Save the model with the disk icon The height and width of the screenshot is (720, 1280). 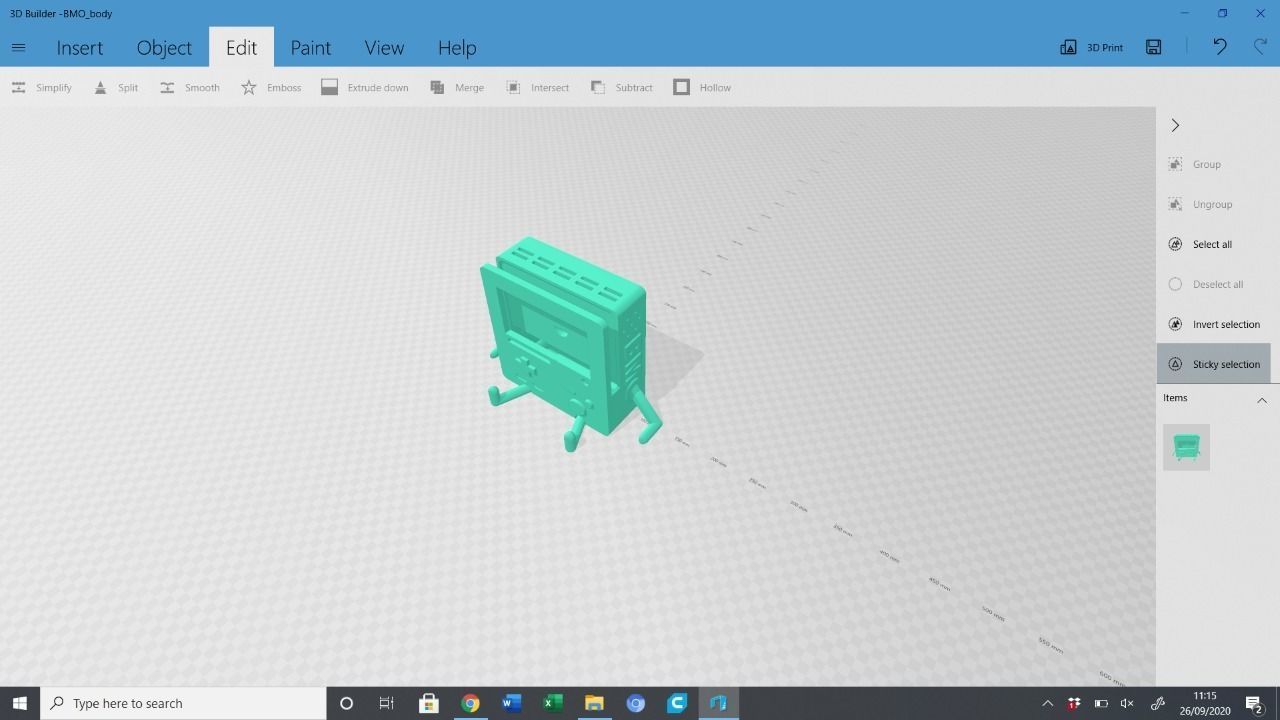click(x=1153, y=47)
